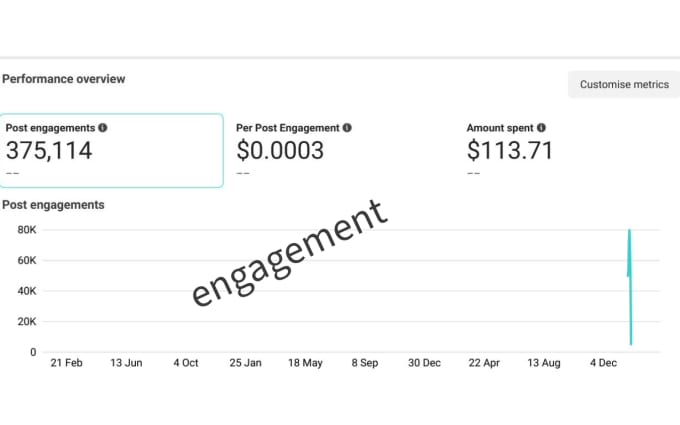Click the 13 Aug date label
This screenshot has height=425, width=680.
coord(544,363)
